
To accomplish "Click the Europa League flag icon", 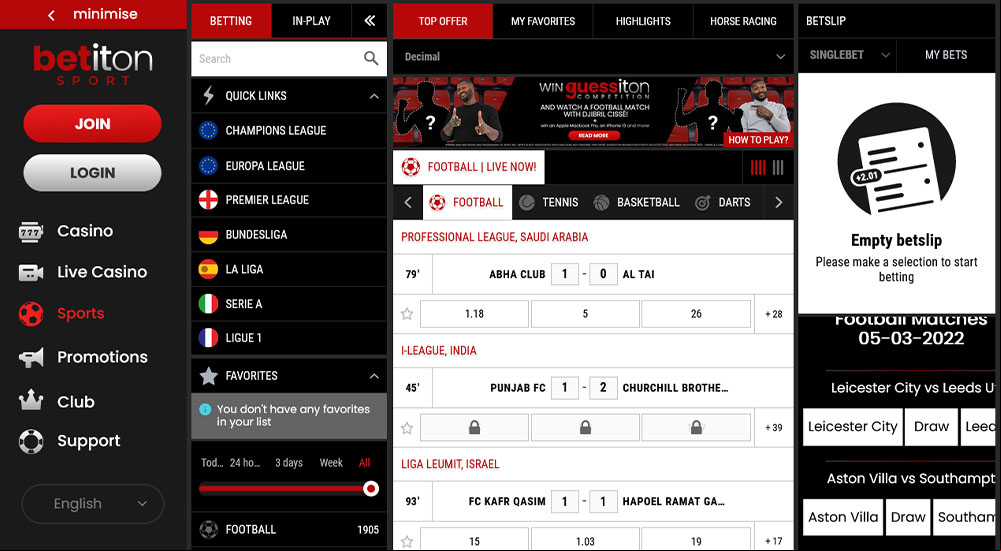I will 208,165.
